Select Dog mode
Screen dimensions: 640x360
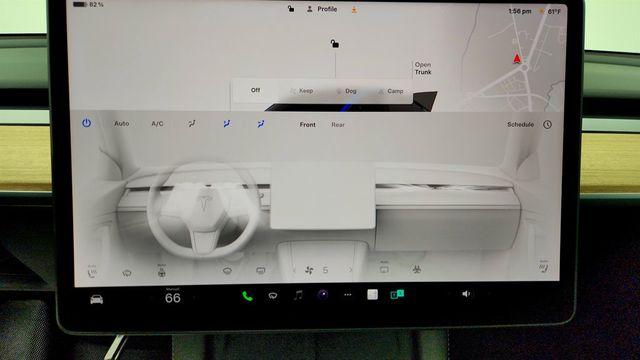click(347, 91)
